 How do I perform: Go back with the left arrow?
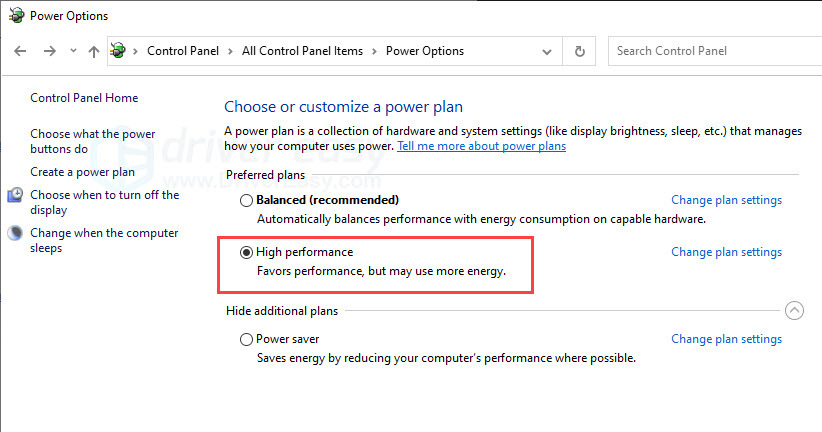pos(20,51)
